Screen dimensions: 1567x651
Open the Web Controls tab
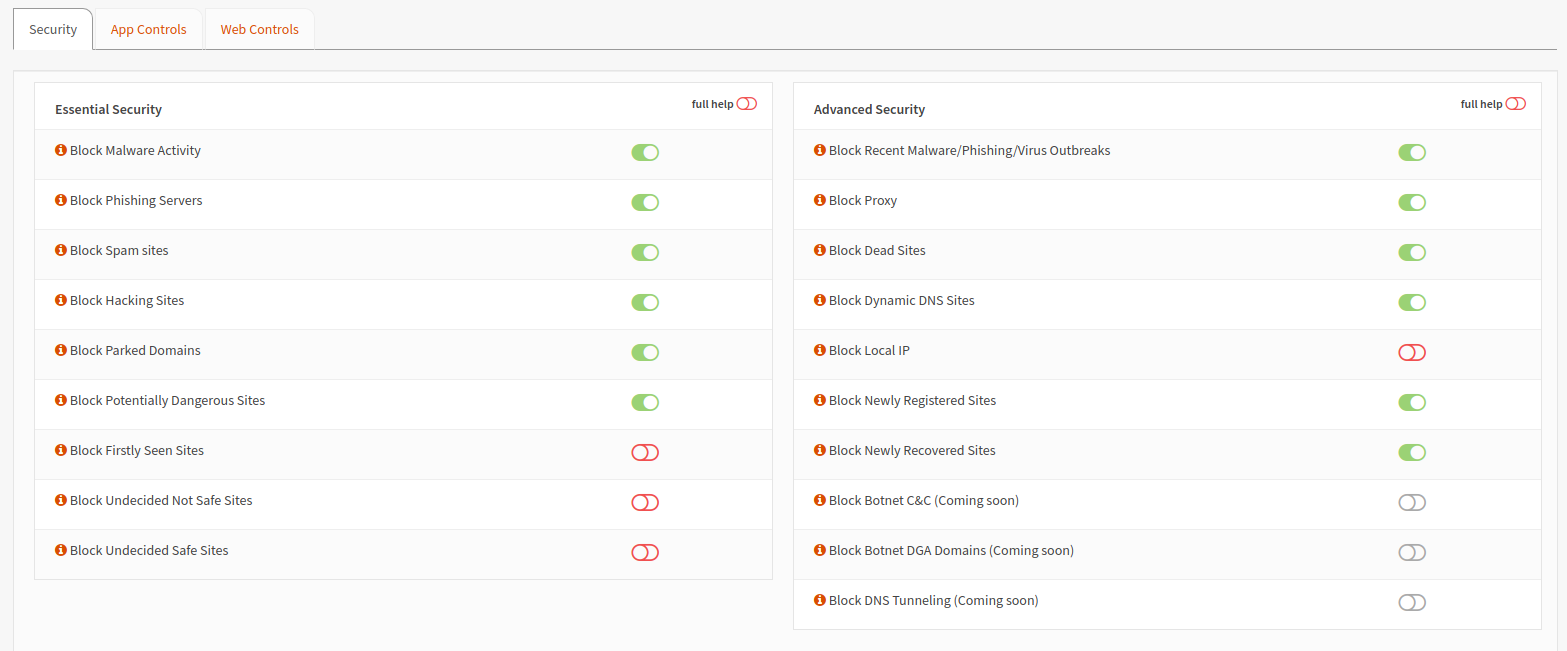[x=259, y=29]
